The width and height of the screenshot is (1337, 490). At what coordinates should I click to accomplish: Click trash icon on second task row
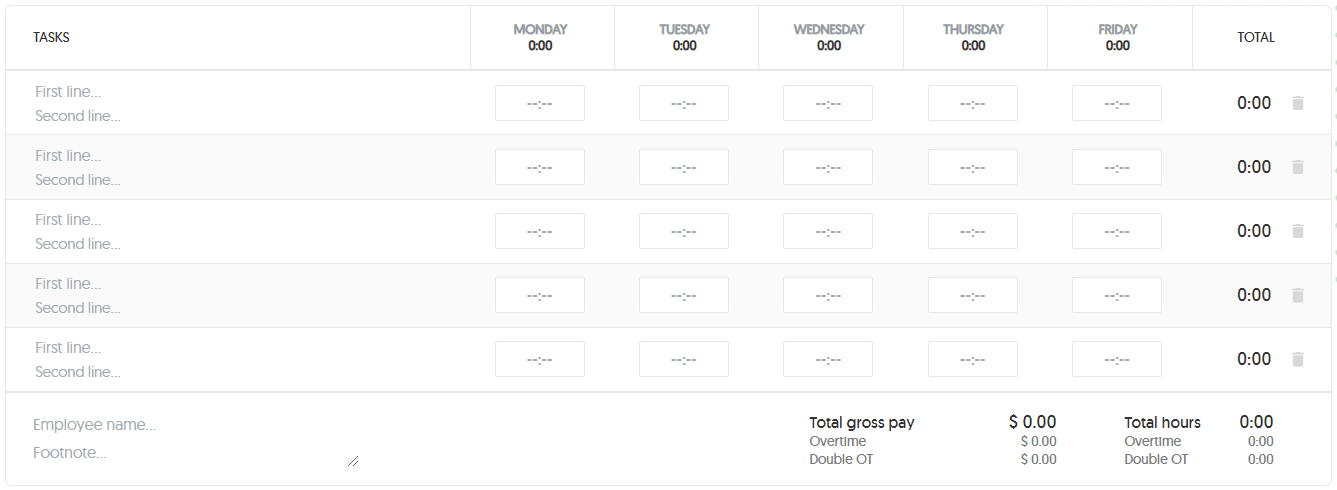pos(1298,167)
